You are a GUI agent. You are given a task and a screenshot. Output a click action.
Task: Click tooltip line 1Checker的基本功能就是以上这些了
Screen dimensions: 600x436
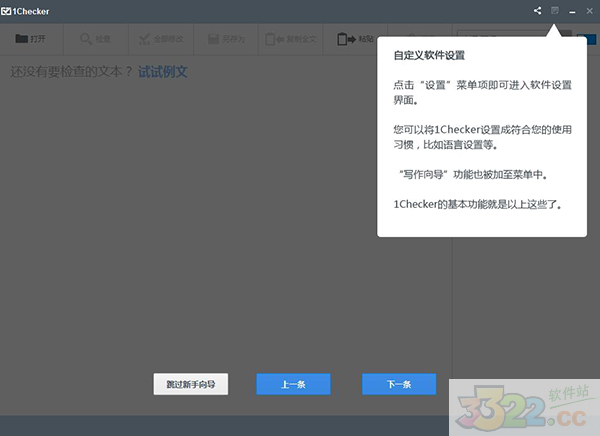478,204
